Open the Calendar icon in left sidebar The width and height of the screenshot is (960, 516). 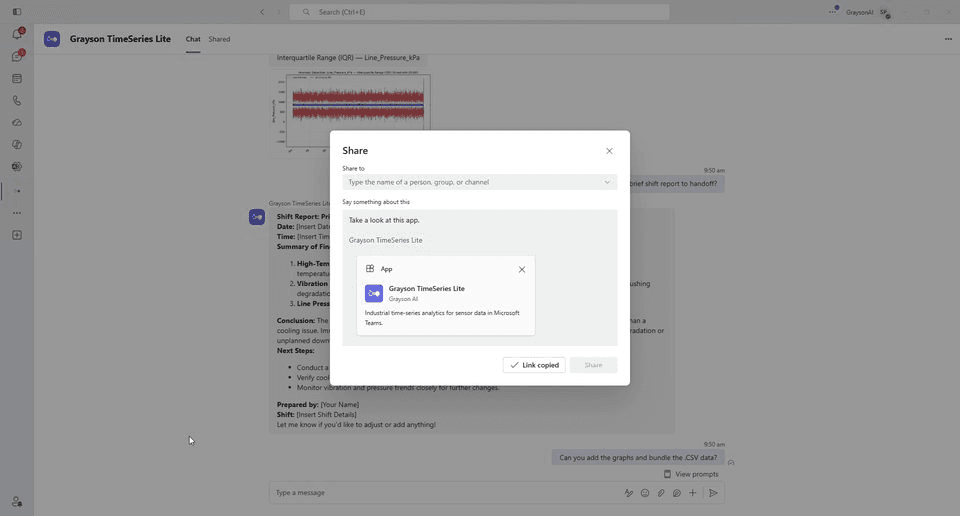(17, 78)
